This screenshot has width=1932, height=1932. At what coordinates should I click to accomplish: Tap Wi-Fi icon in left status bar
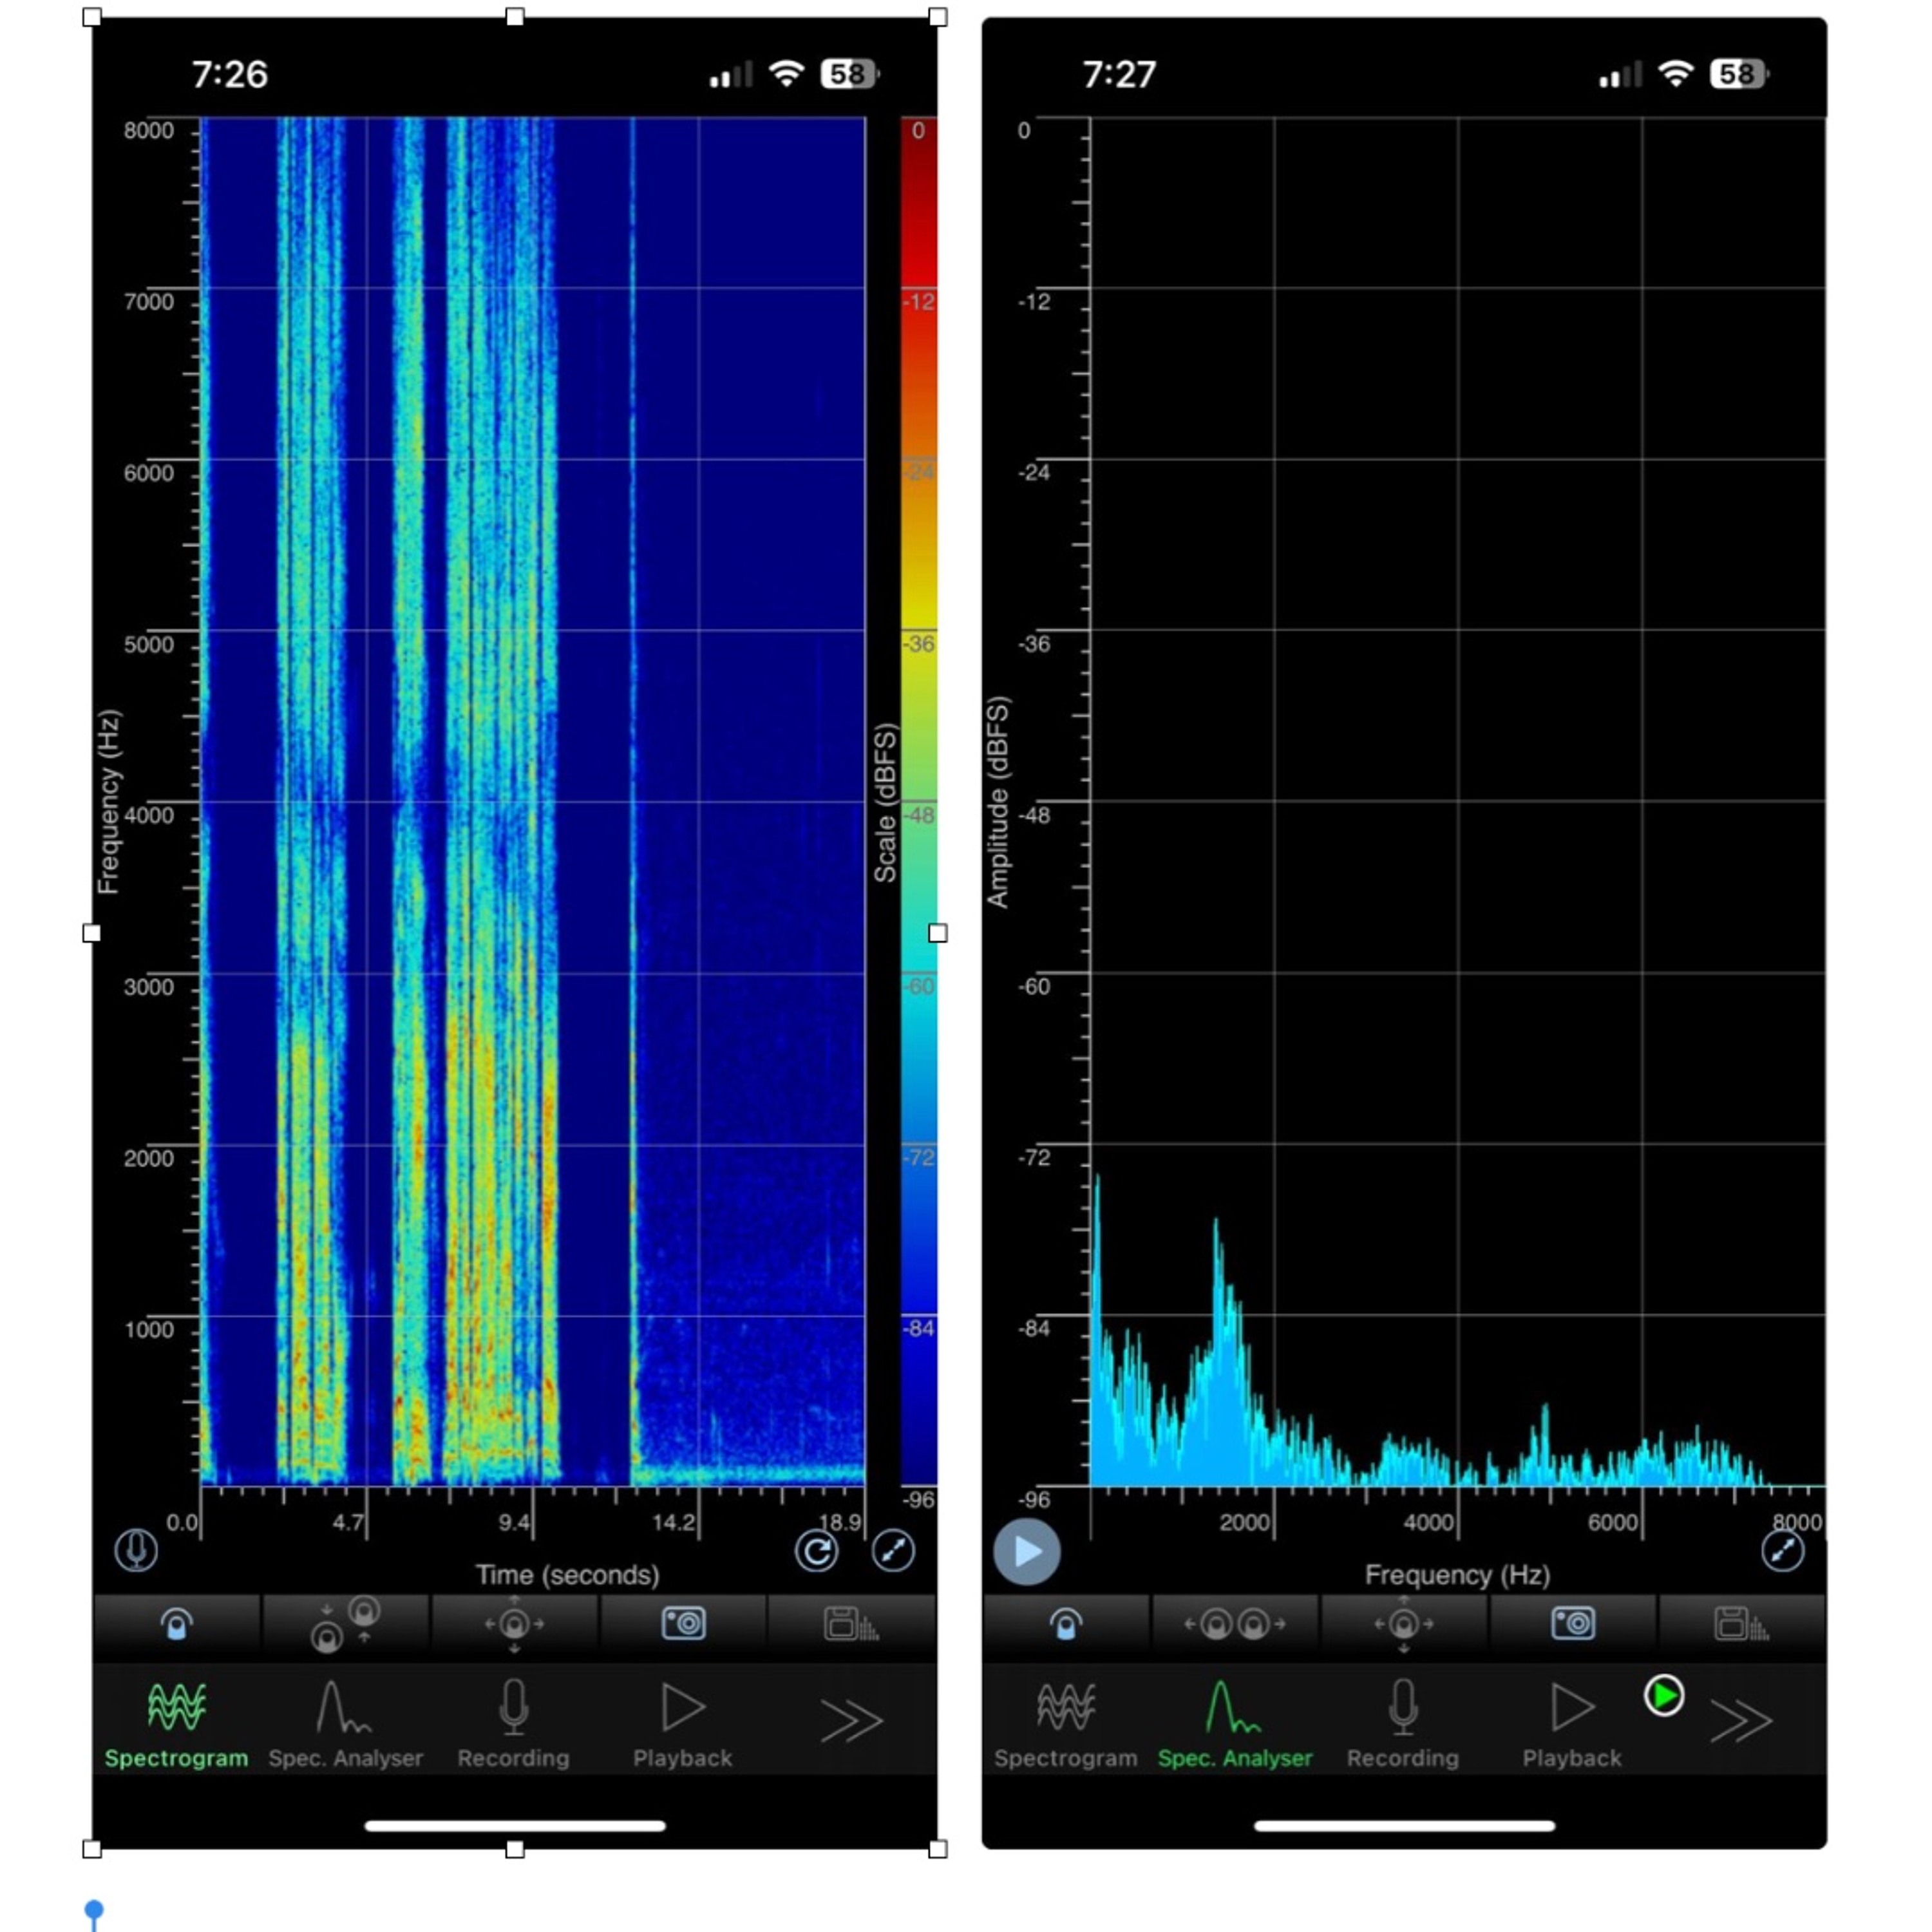click(786, 73)
